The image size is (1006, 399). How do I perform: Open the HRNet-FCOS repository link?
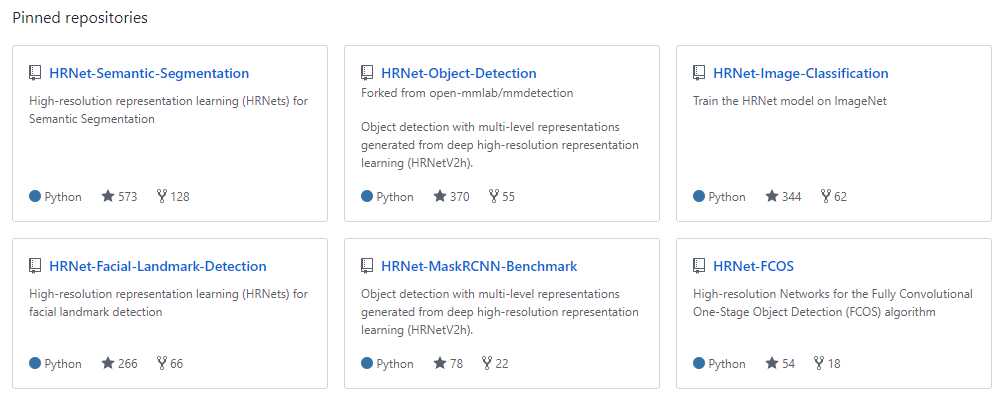coord(753,266)
